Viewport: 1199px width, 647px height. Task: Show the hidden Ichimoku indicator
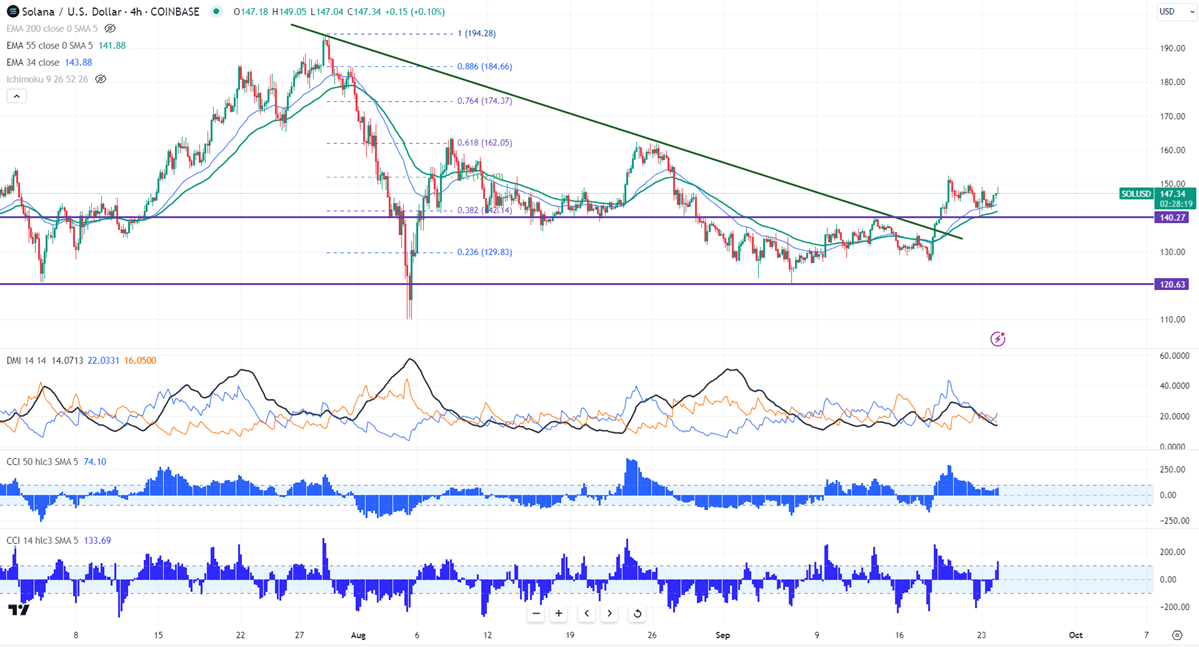(x=100, y=79)
